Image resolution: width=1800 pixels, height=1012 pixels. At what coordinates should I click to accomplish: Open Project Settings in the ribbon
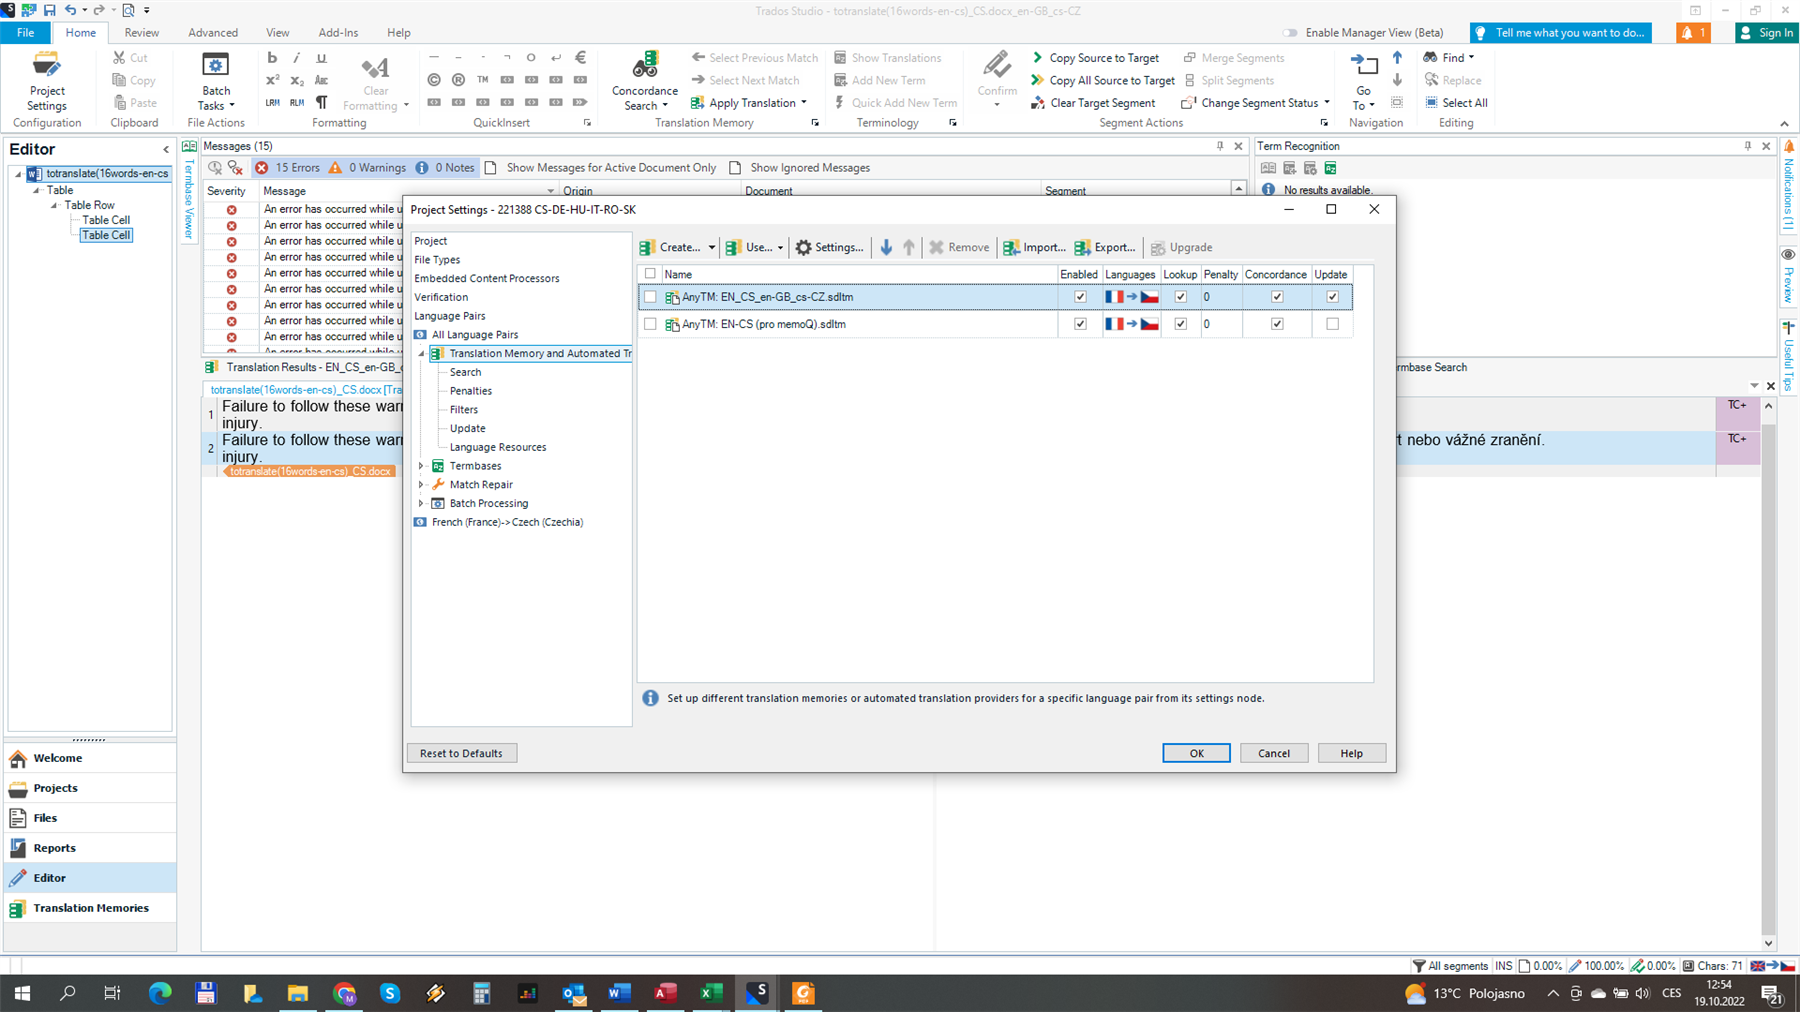pos(46,81)
